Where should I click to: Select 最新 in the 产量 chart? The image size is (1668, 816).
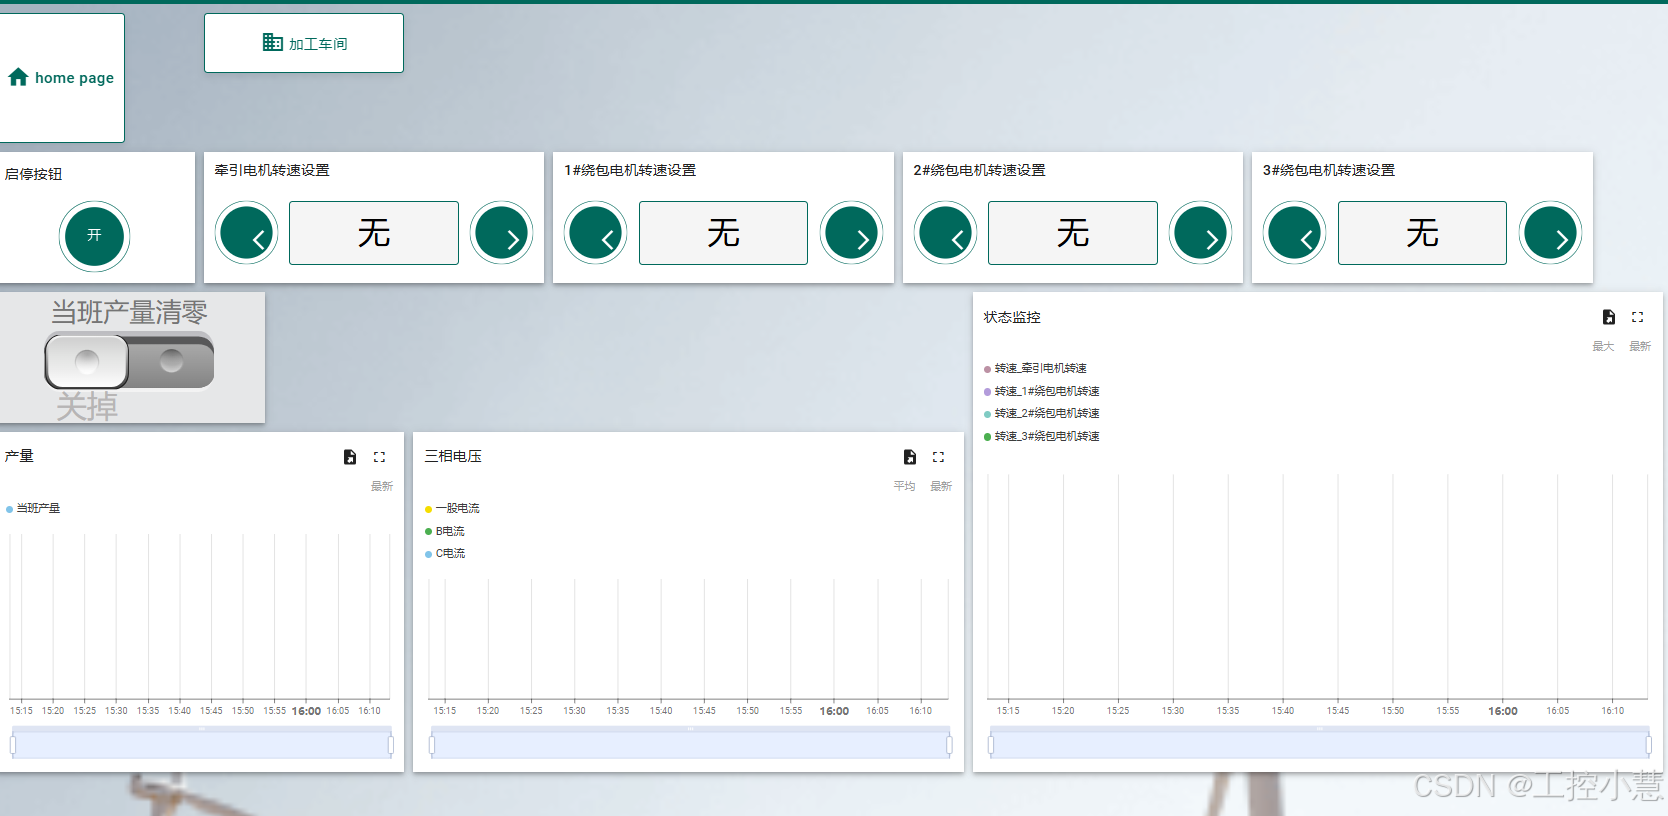click(382, 486)
